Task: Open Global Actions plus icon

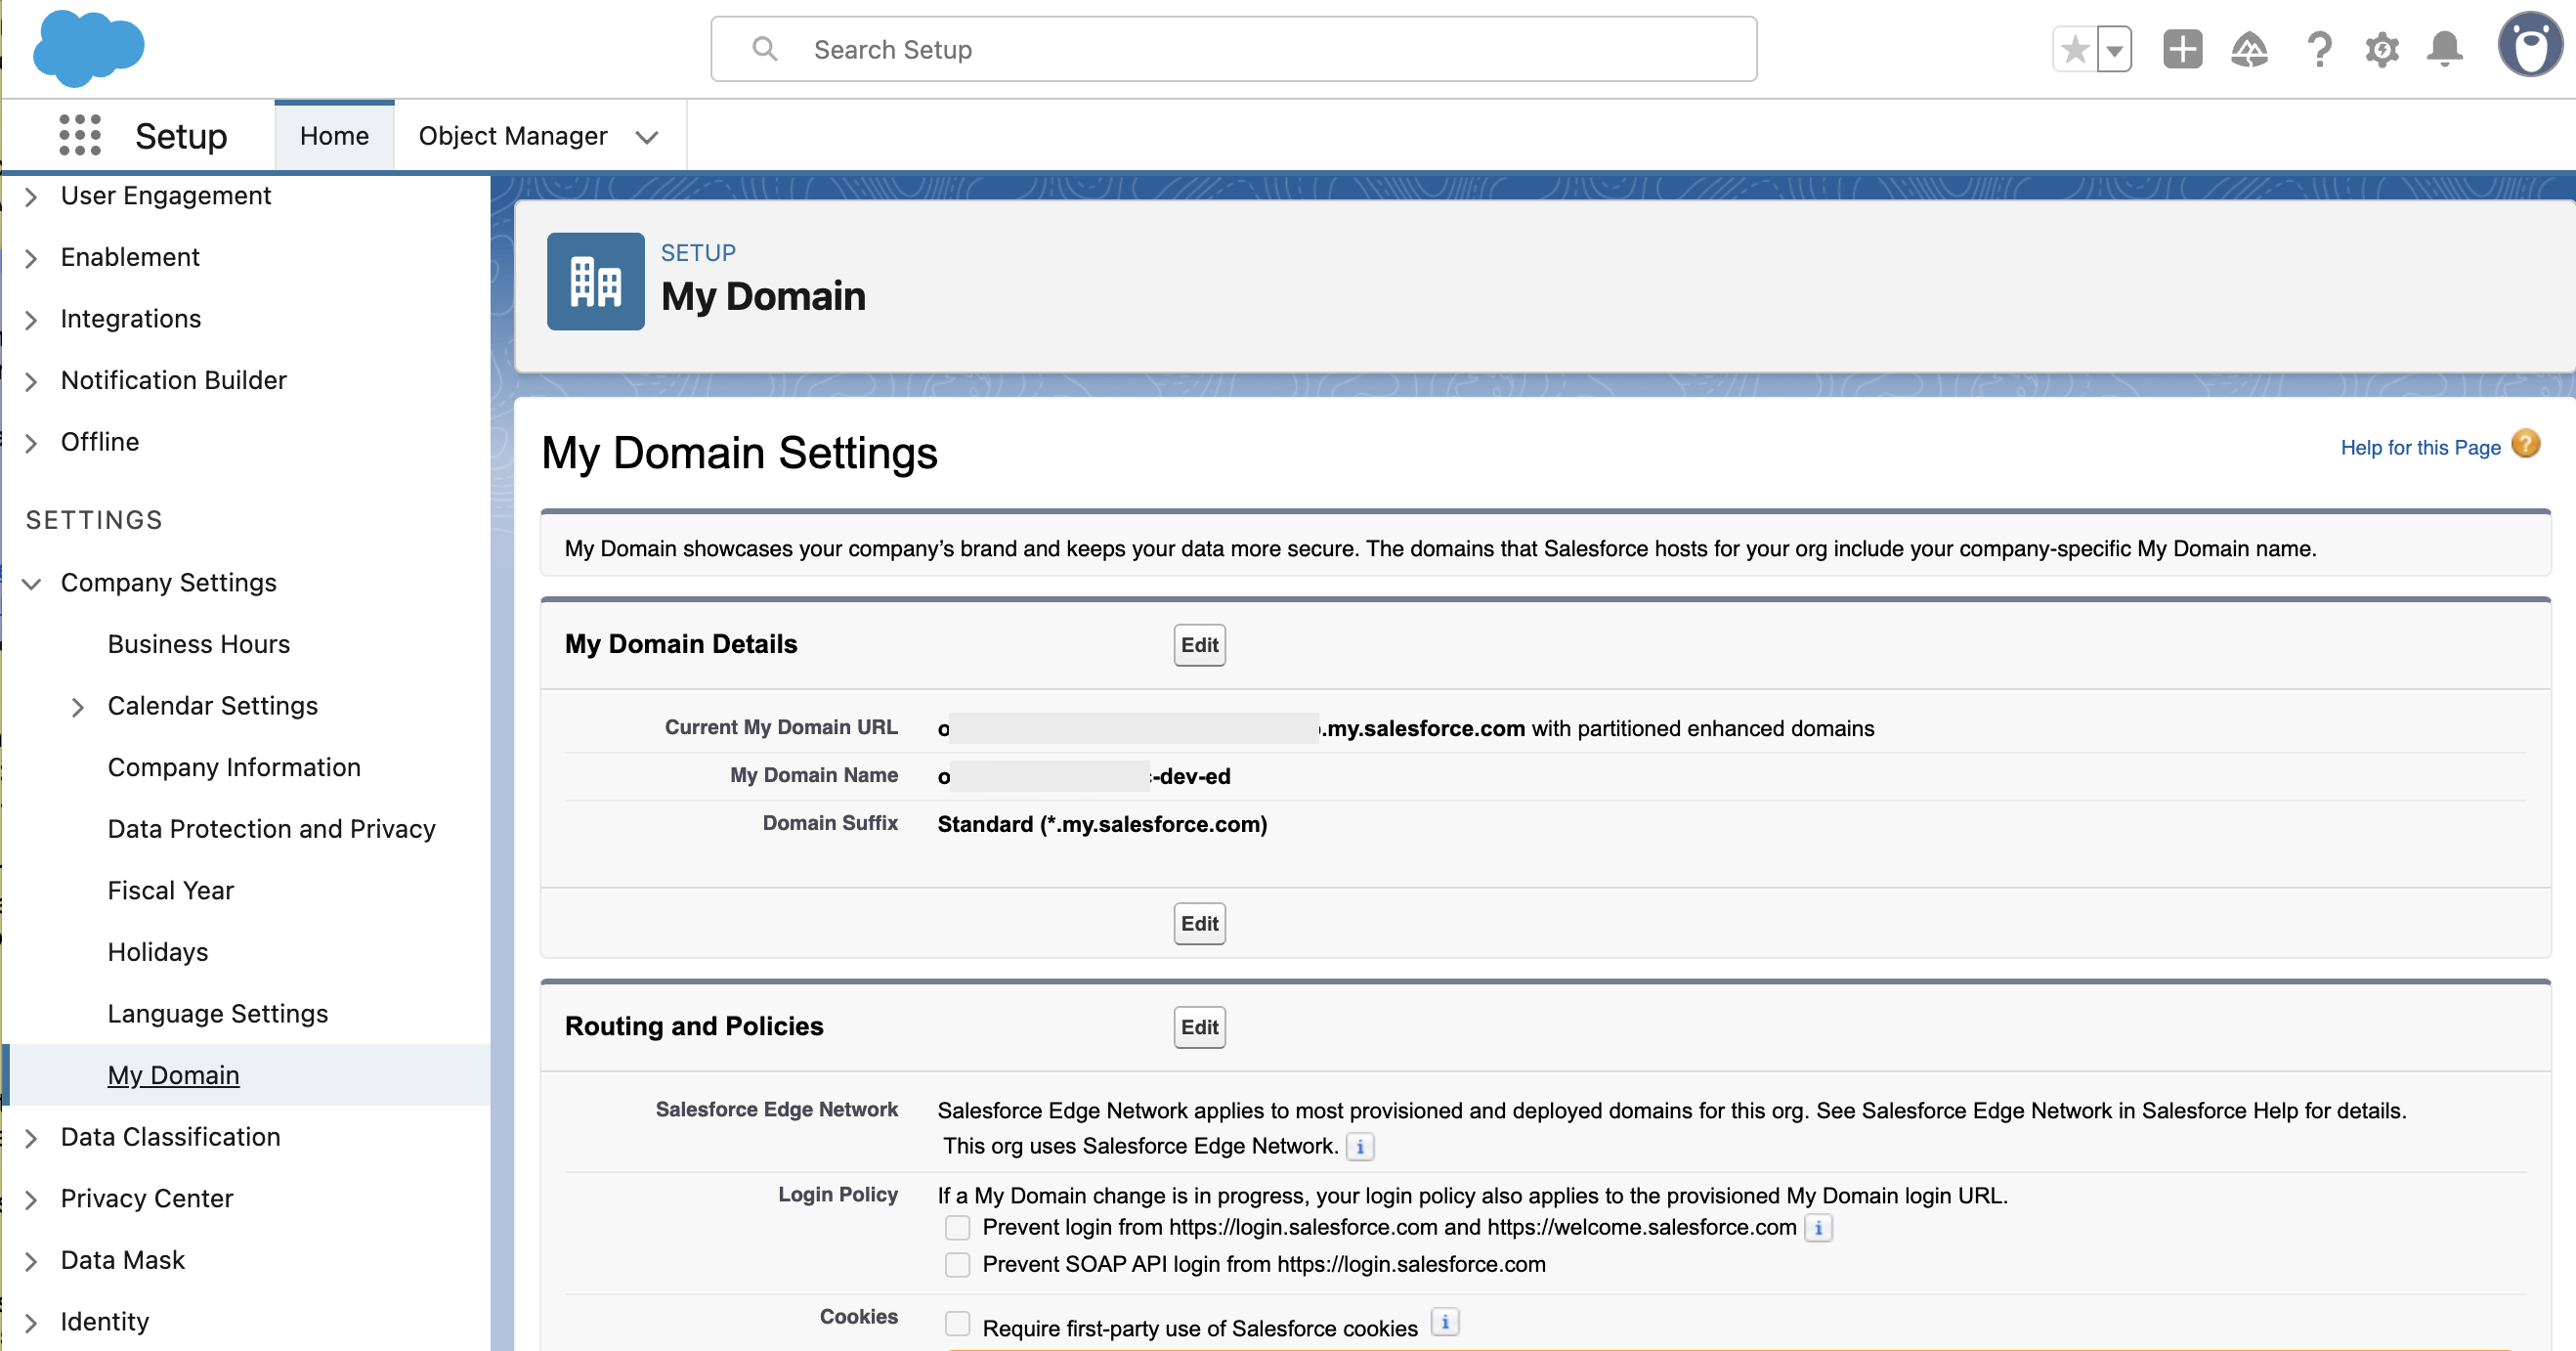Action: pyautogui.click(x=2182, y=49)
